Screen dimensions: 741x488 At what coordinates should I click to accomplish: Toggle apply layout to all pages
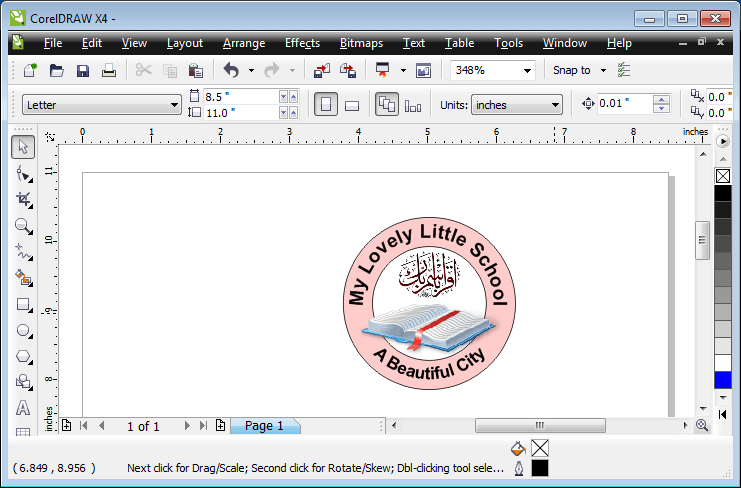(x=387, y=105)
